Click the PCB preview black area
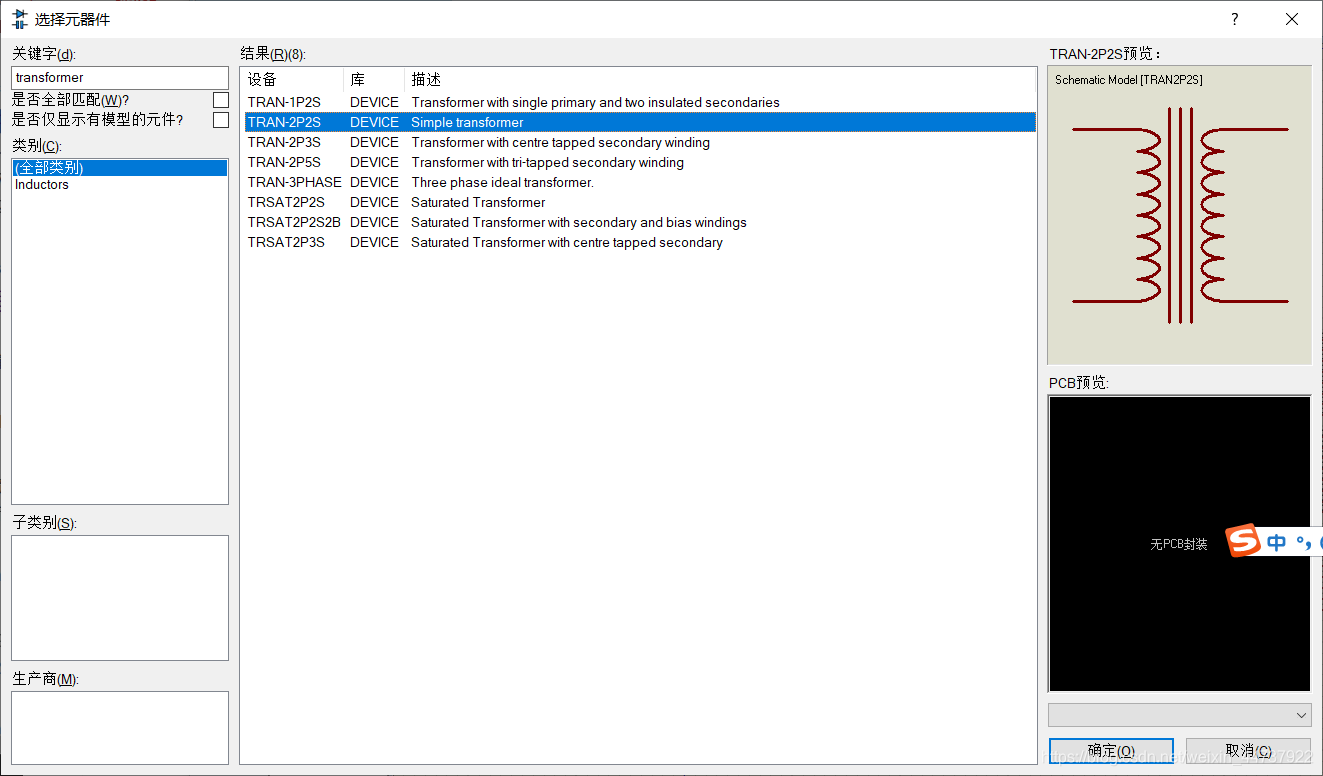This screenshot has width=1323, height=776. 1179,543
